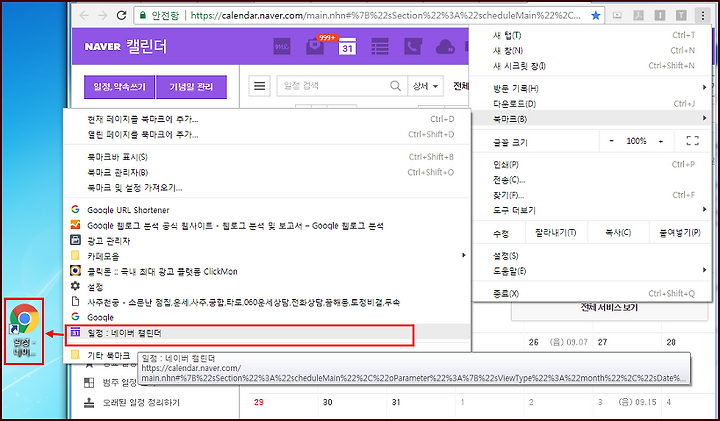
Task: Click the blue bookmark star in address bar
Action: 596,16
